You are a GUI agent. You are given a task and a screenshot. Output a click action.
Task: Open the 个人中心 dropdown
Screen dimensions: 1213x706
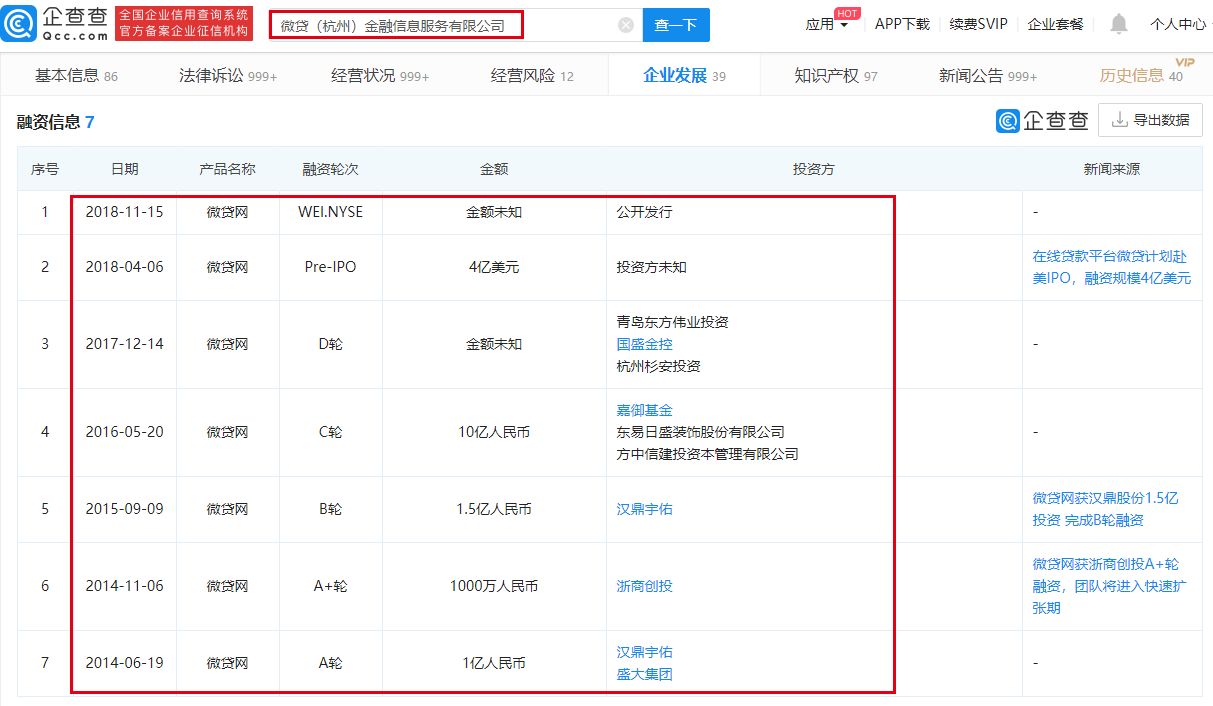[x=1179, y=24]
